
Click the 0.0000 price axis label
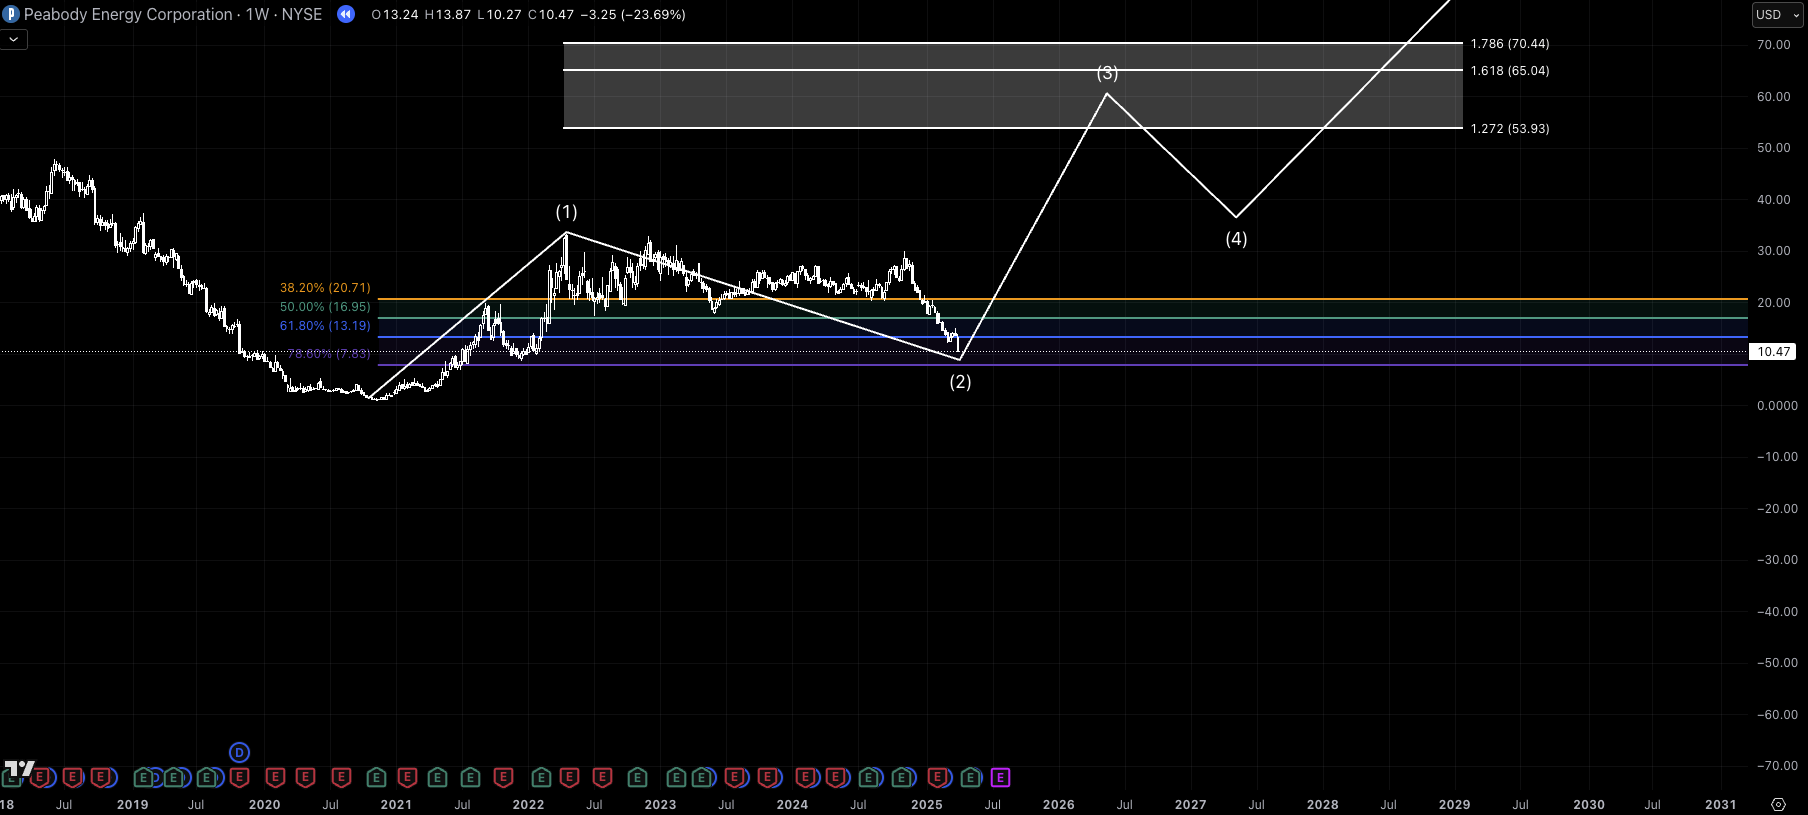[1777, 406]
